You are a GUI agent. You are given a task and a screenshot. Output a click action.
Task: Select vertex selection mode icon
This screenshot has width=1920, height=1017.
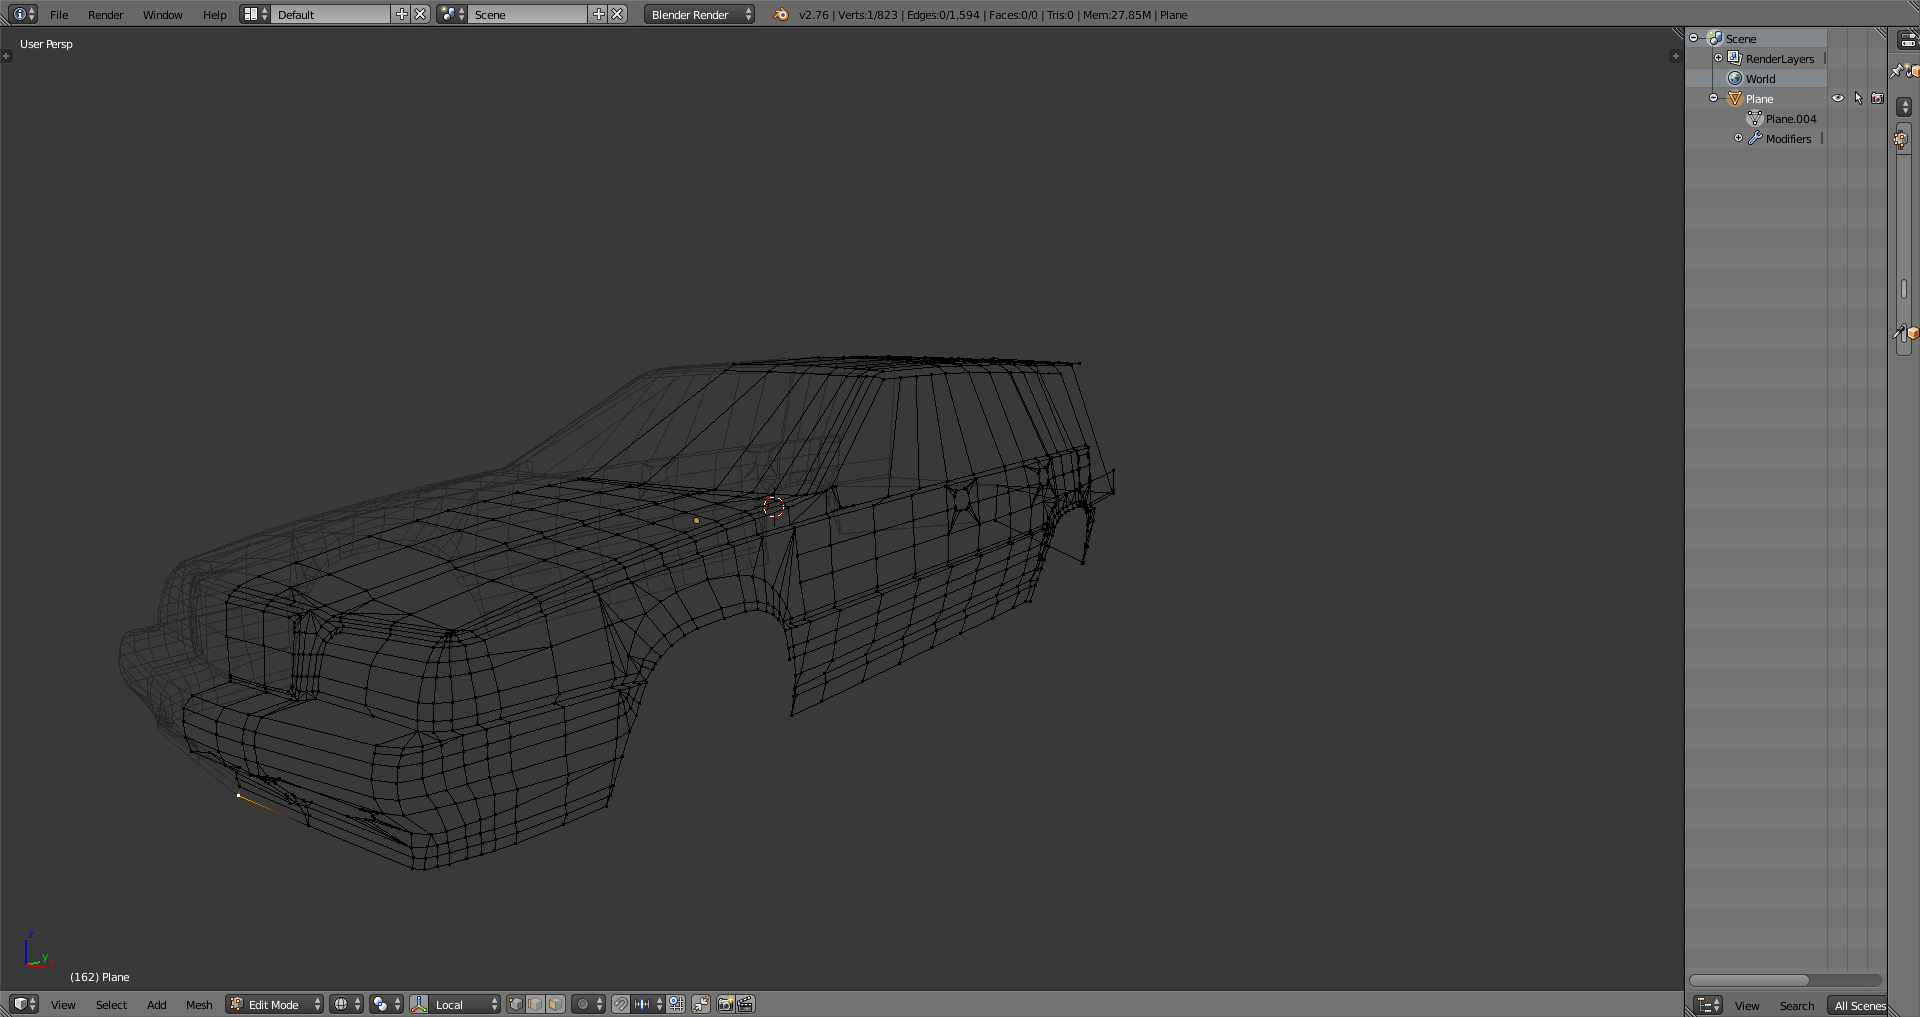515,1004
